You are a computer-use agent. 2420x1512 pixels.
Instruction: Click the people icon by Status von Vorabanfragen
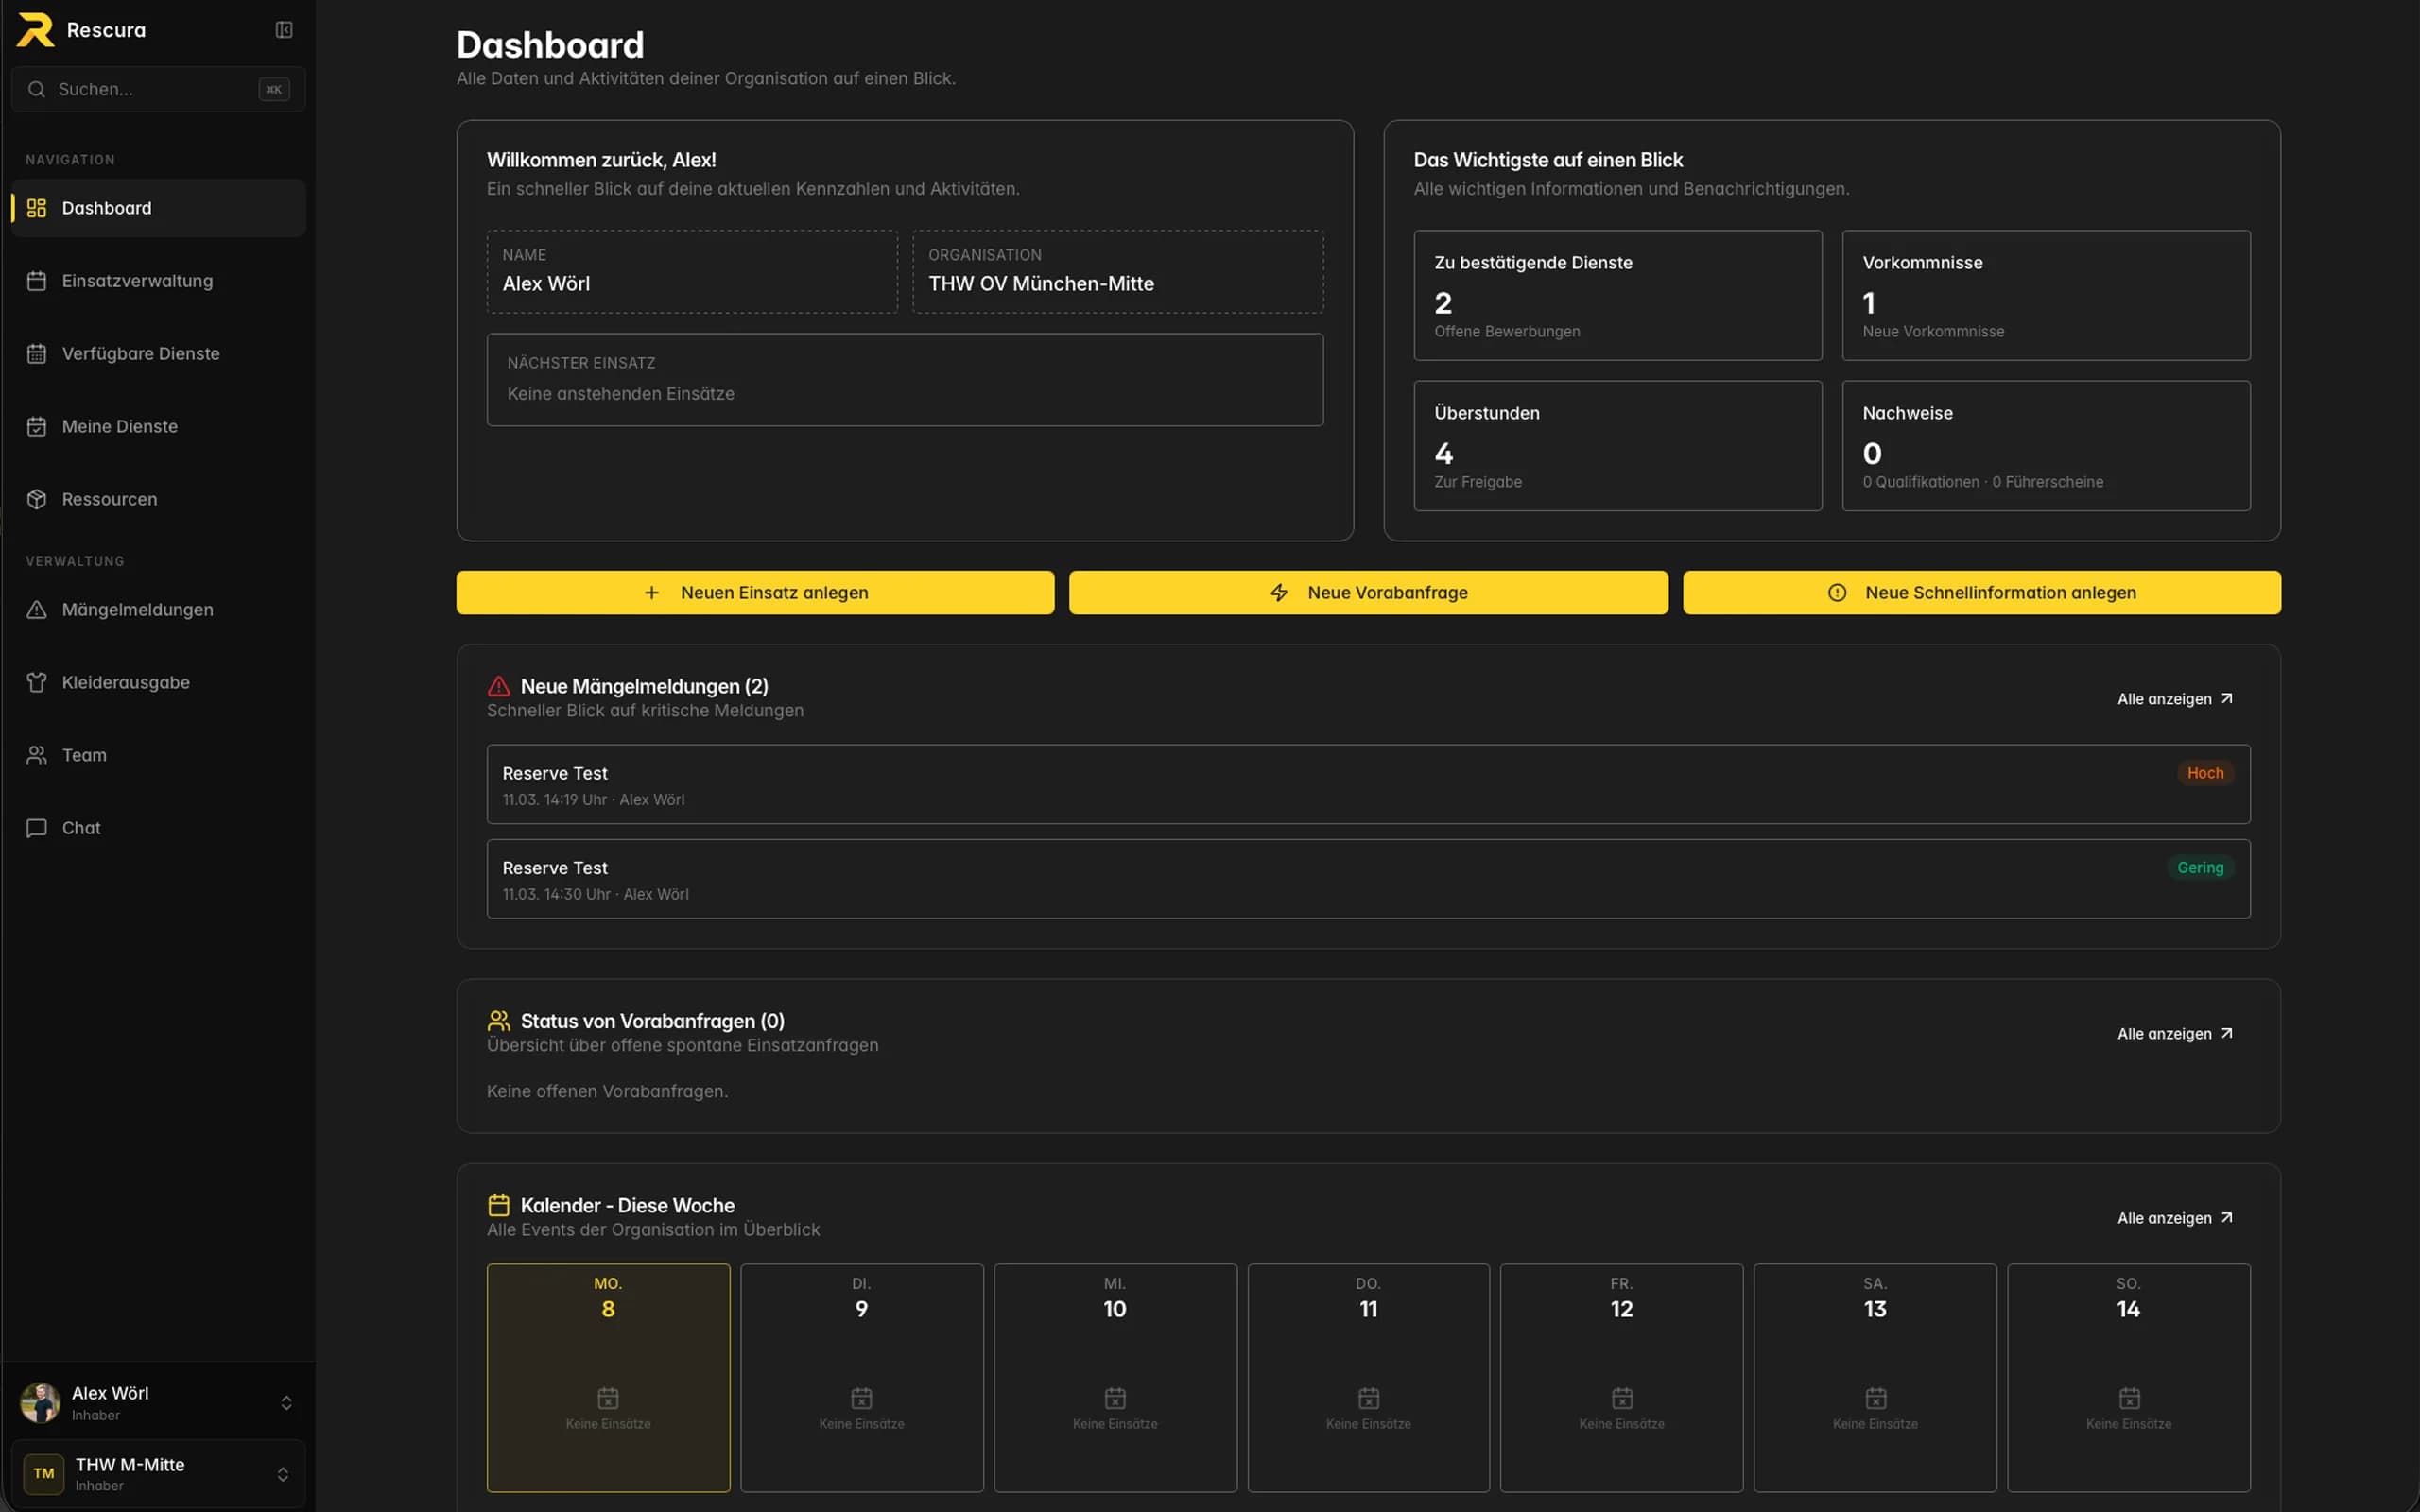(x=498, y=1020)
